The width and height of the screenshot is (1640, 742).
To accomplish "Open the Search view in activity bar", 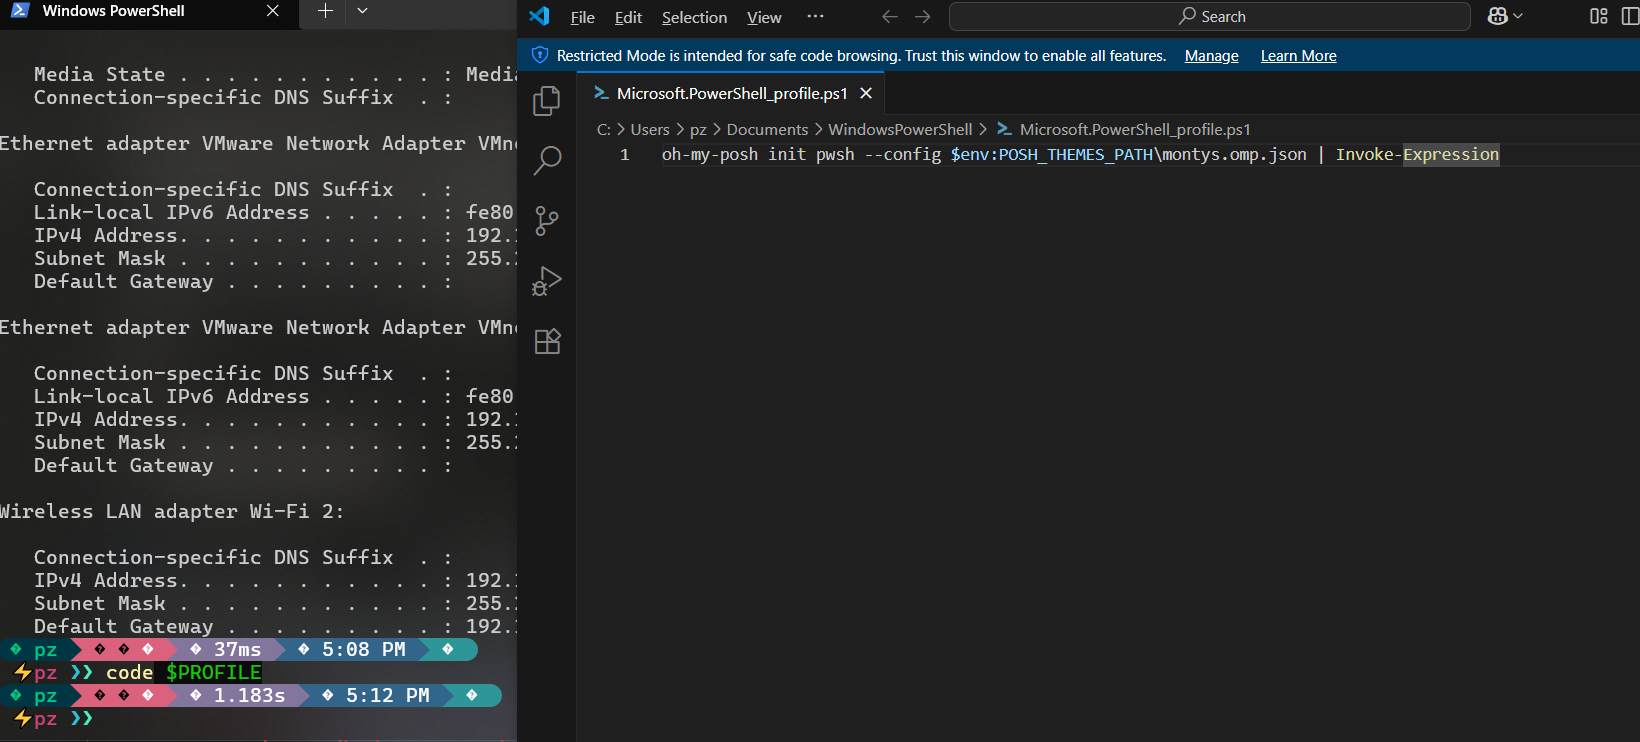I will pyautogui.click(x=547, y=160).
